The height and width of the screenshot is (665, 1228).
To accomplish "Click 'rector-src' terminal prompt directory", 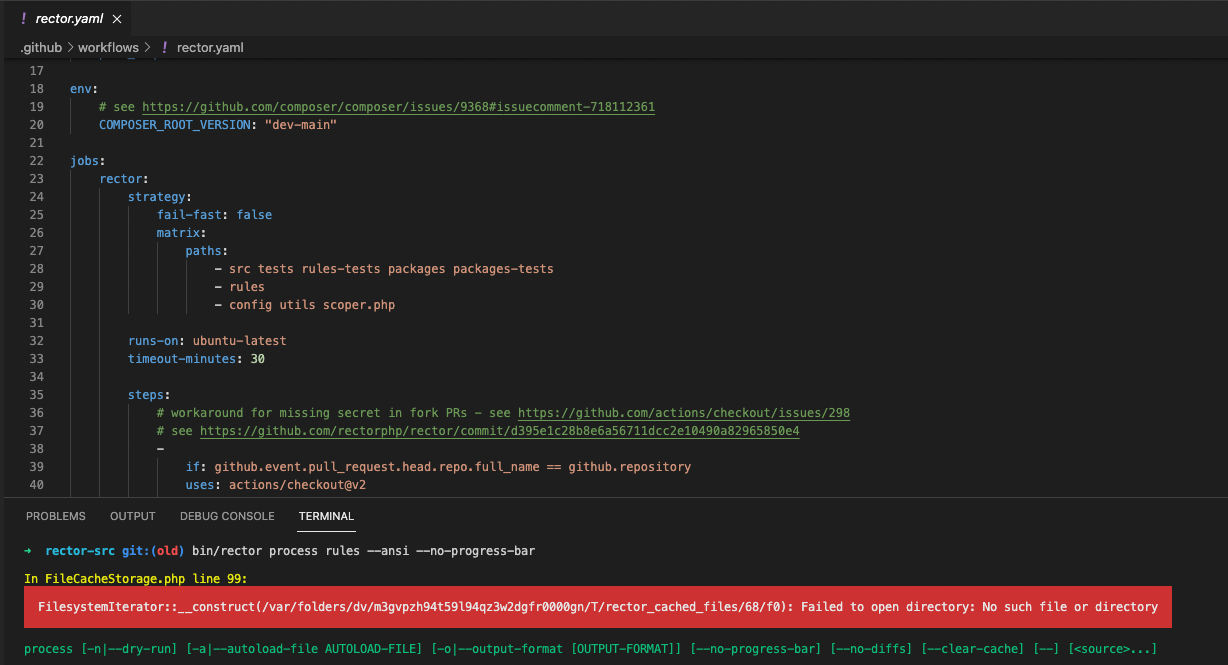I will click(x=81, y=551).
